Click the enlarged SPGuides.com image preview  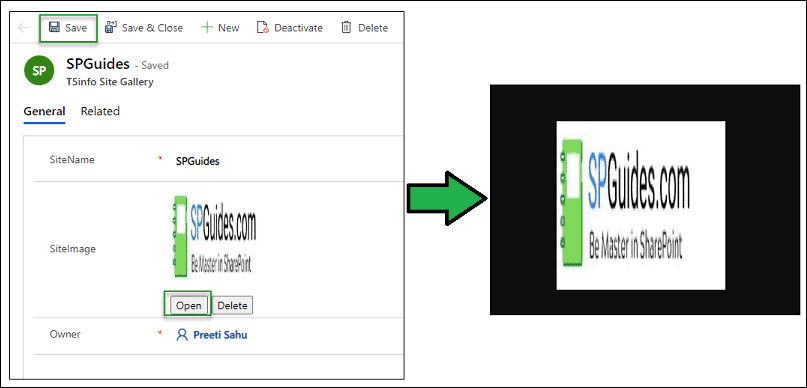point(641,205)
